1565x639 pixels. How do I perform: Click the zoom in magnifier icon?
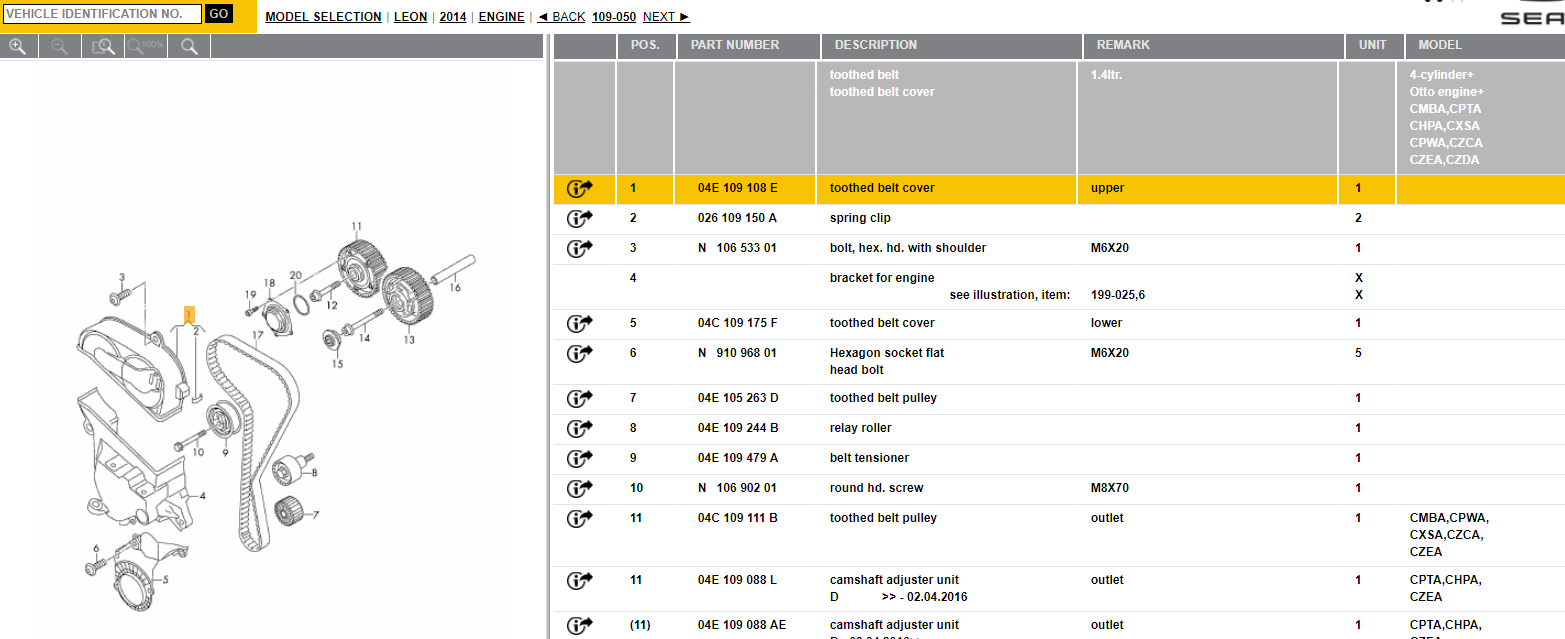18,46
